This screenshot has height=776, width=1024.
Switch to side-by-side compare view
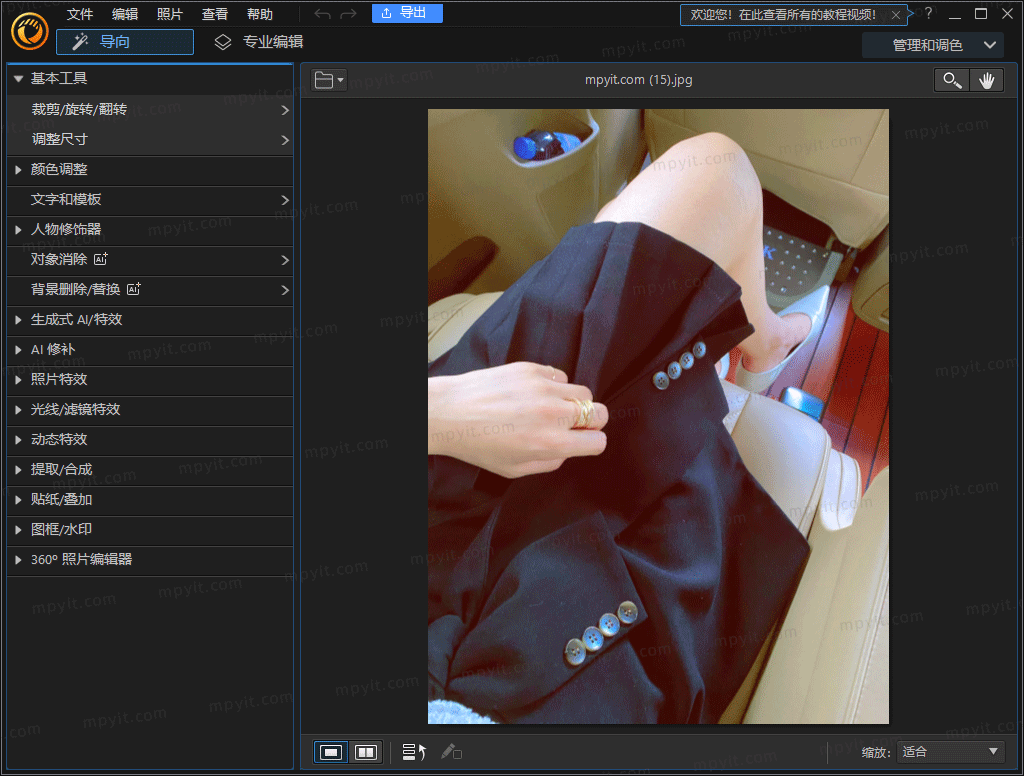click(366, 752)
